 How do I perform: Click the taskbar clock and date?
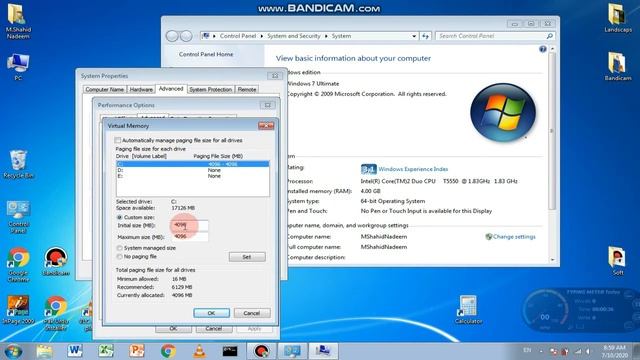[614, 351]
